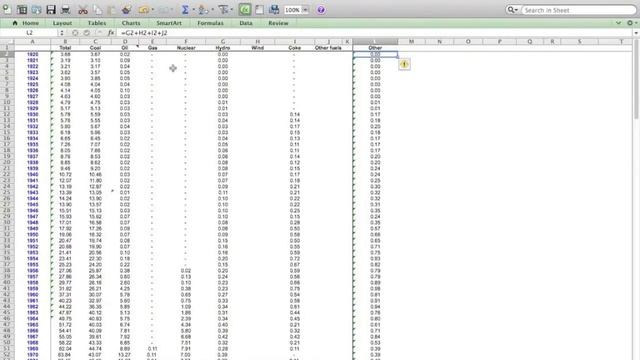Viewport: 640px width, 360px height.
Task: Select column A header
Action: 32,41
